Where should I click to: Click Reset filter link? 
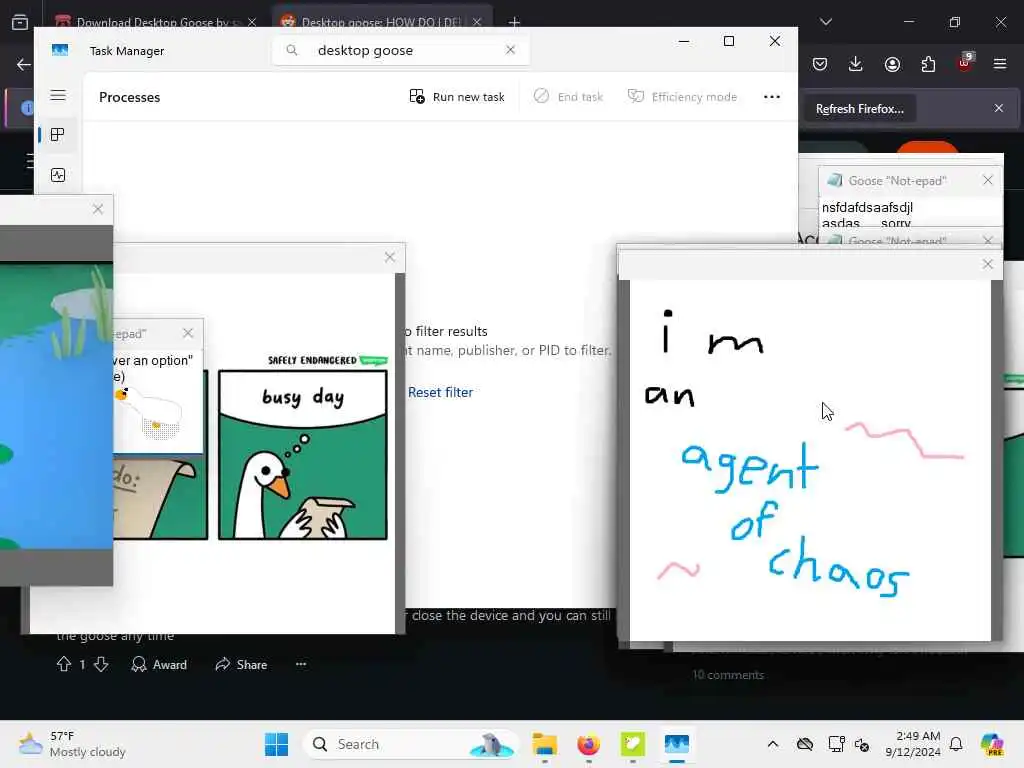[x=440, y=392]
